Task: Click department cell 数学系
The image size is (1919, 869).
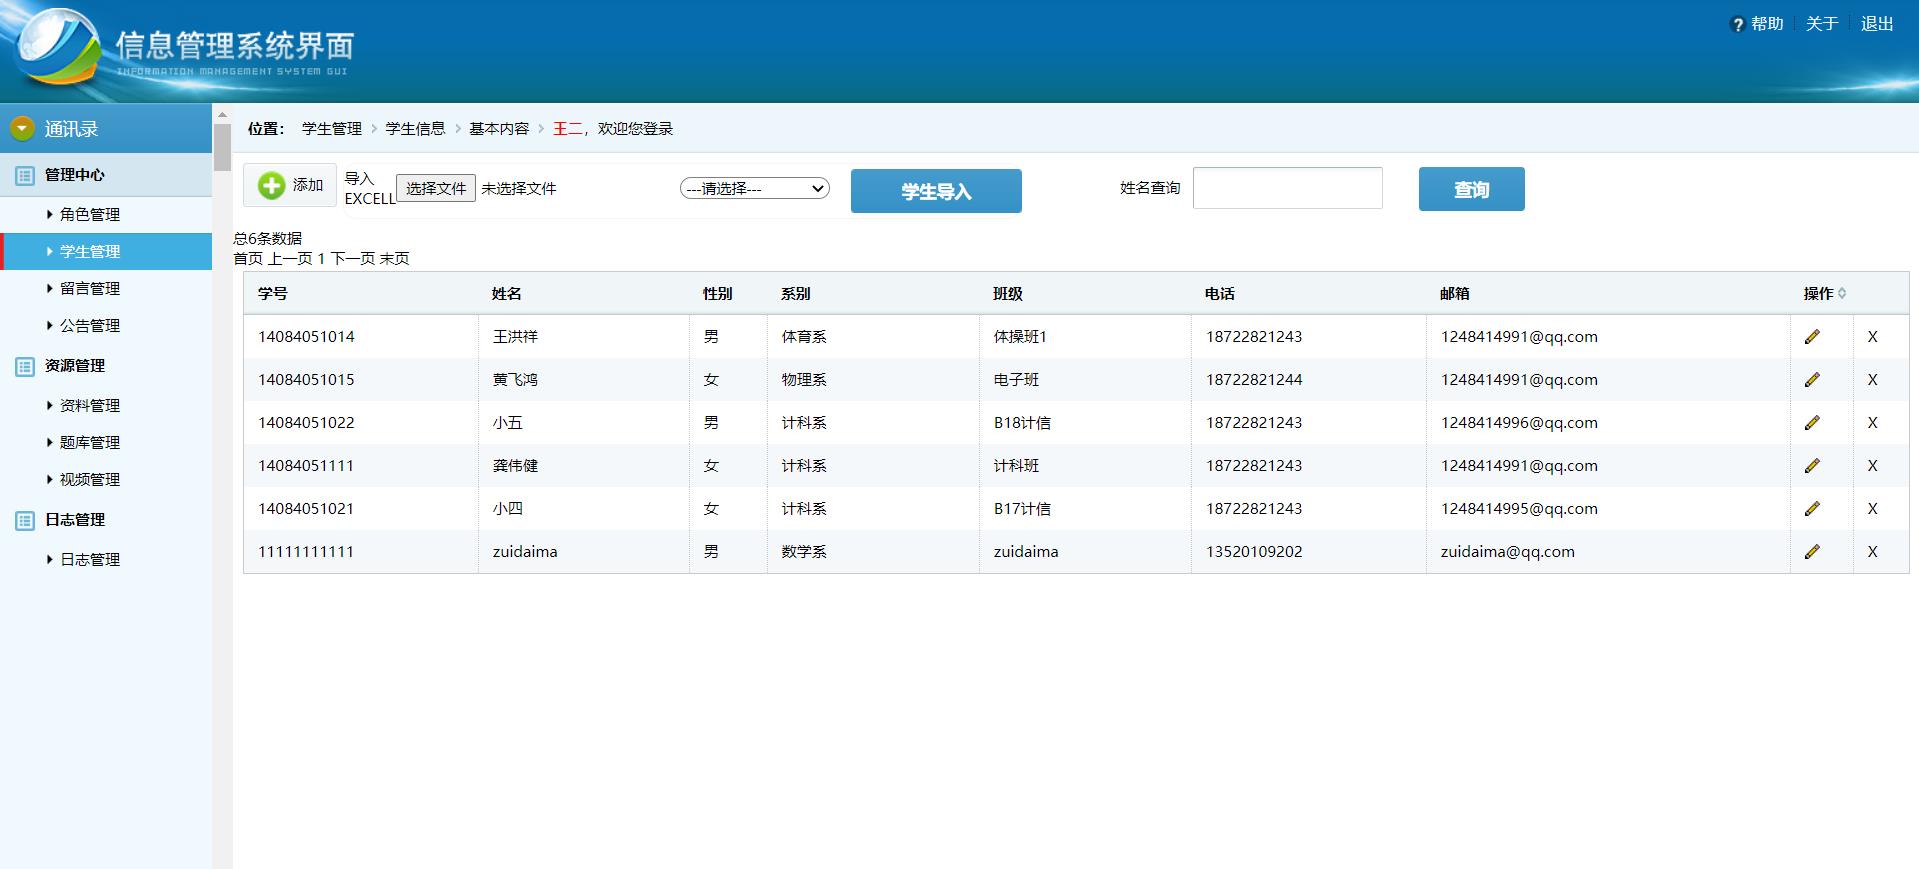Action: [x=804, y=552]
